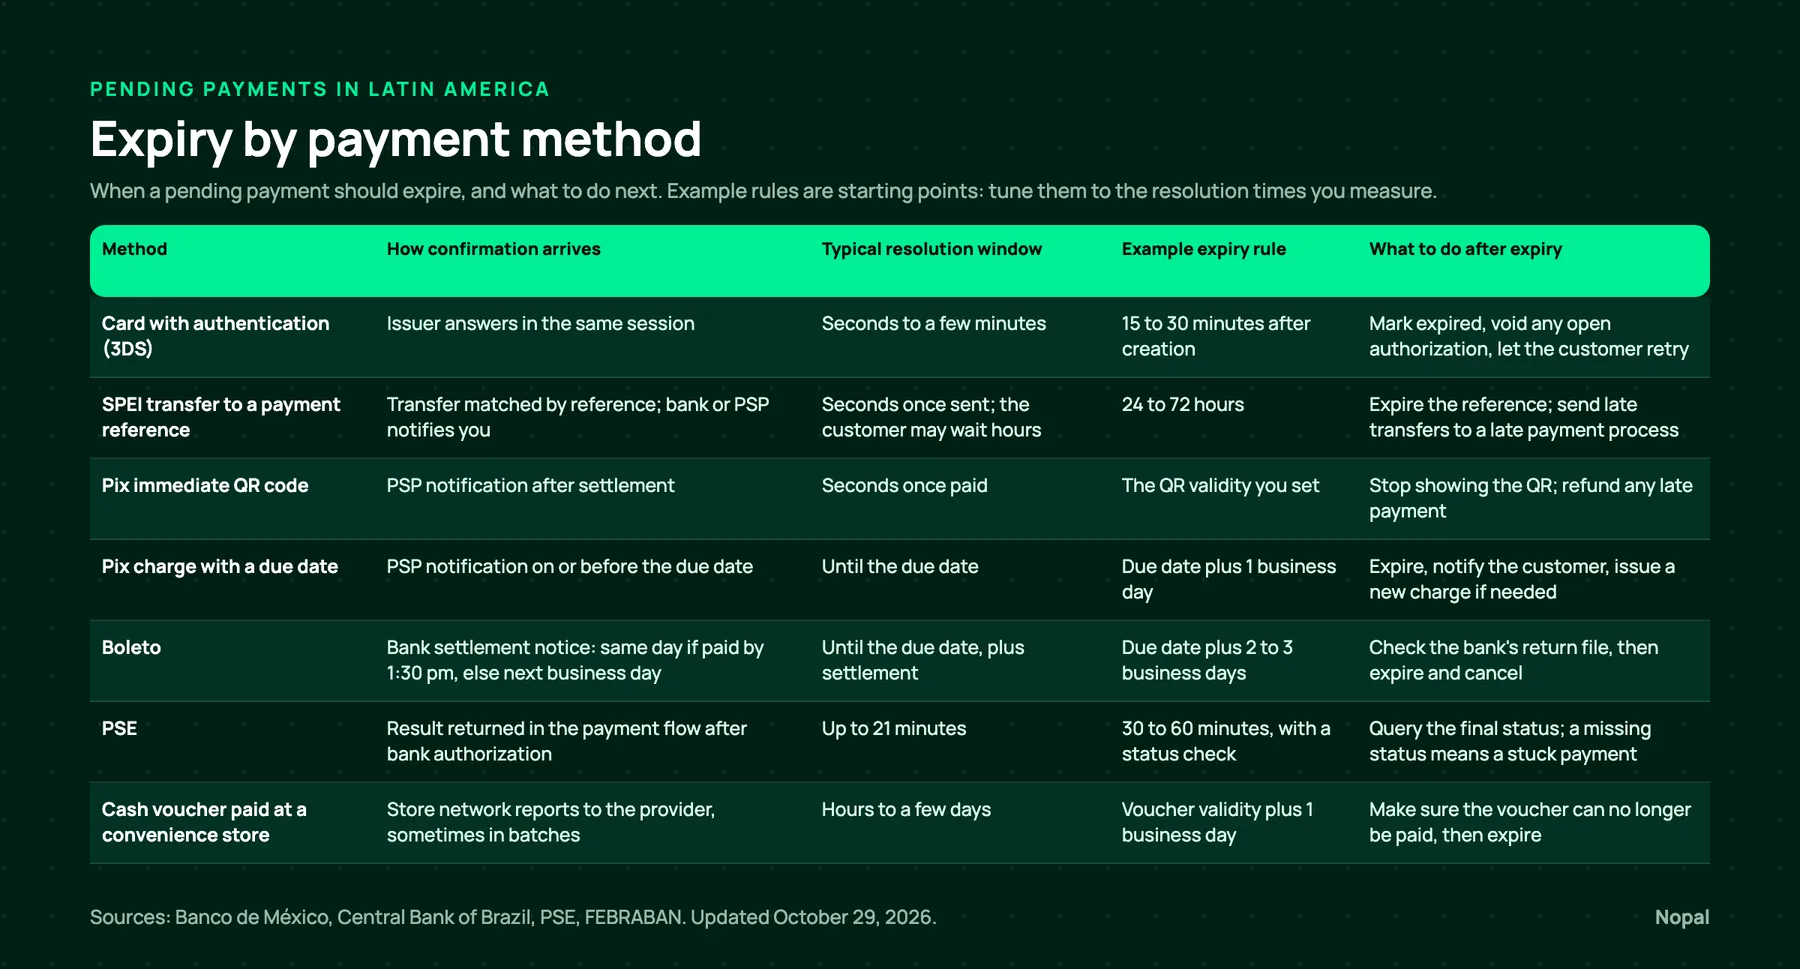The image size is (1800, 969).
Task: Click 'Check the bank's return file' cell
Action: [1513, 660]
